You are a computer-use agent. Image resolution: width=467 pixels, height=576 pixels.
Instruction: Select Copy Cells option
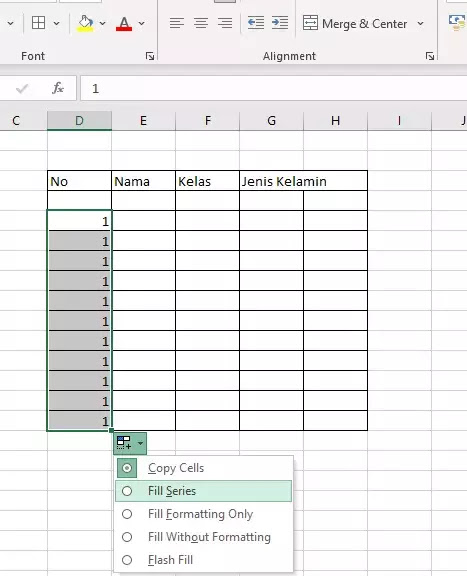click(204, 468)
